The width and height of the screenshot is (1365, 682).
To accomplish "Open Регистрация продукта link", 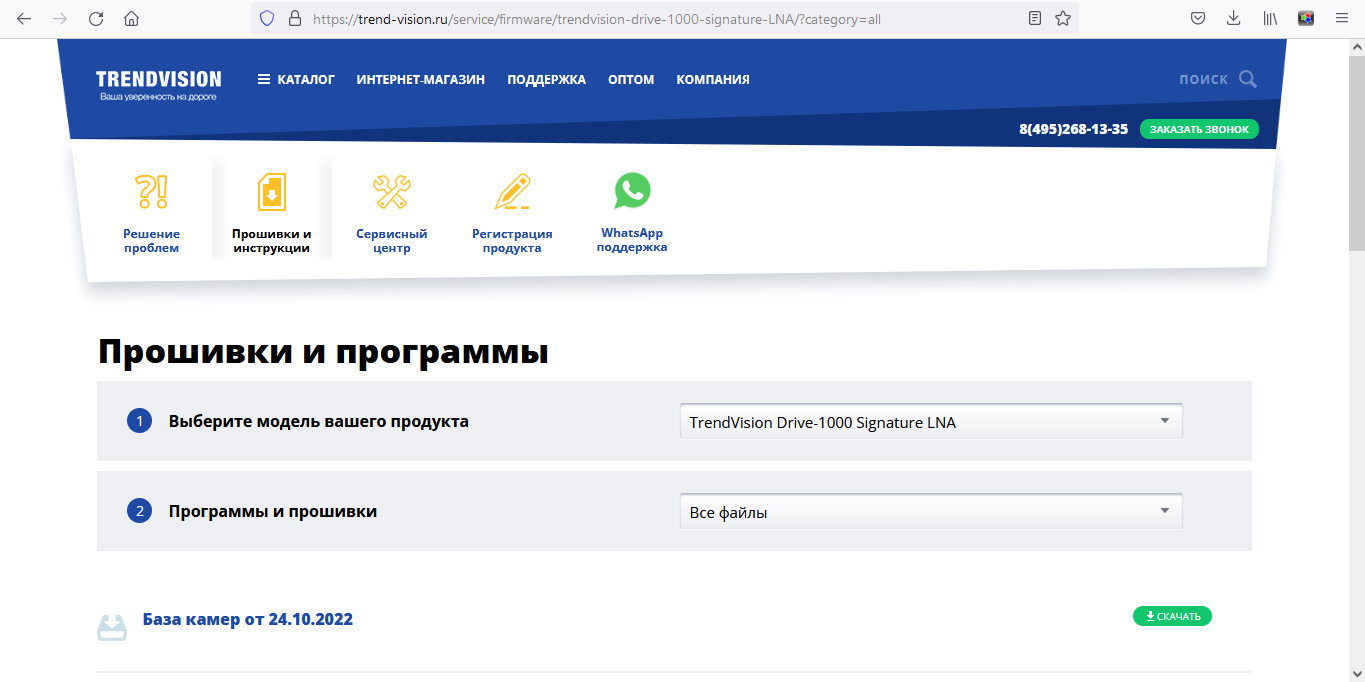I will click(512, 241).
